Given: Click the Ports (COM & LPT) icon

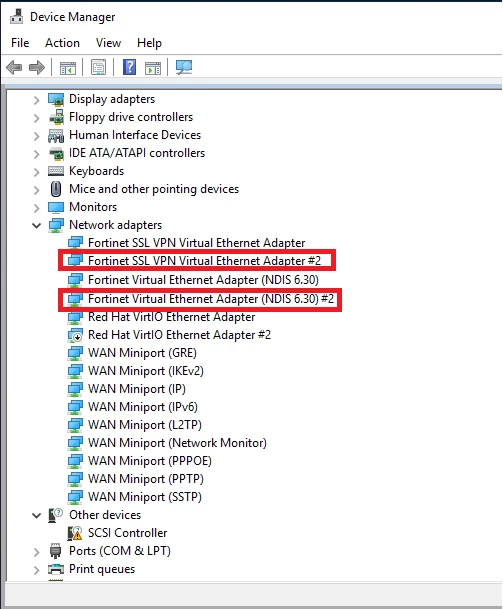Looking at the screenshot, I should tap(56, 551).
